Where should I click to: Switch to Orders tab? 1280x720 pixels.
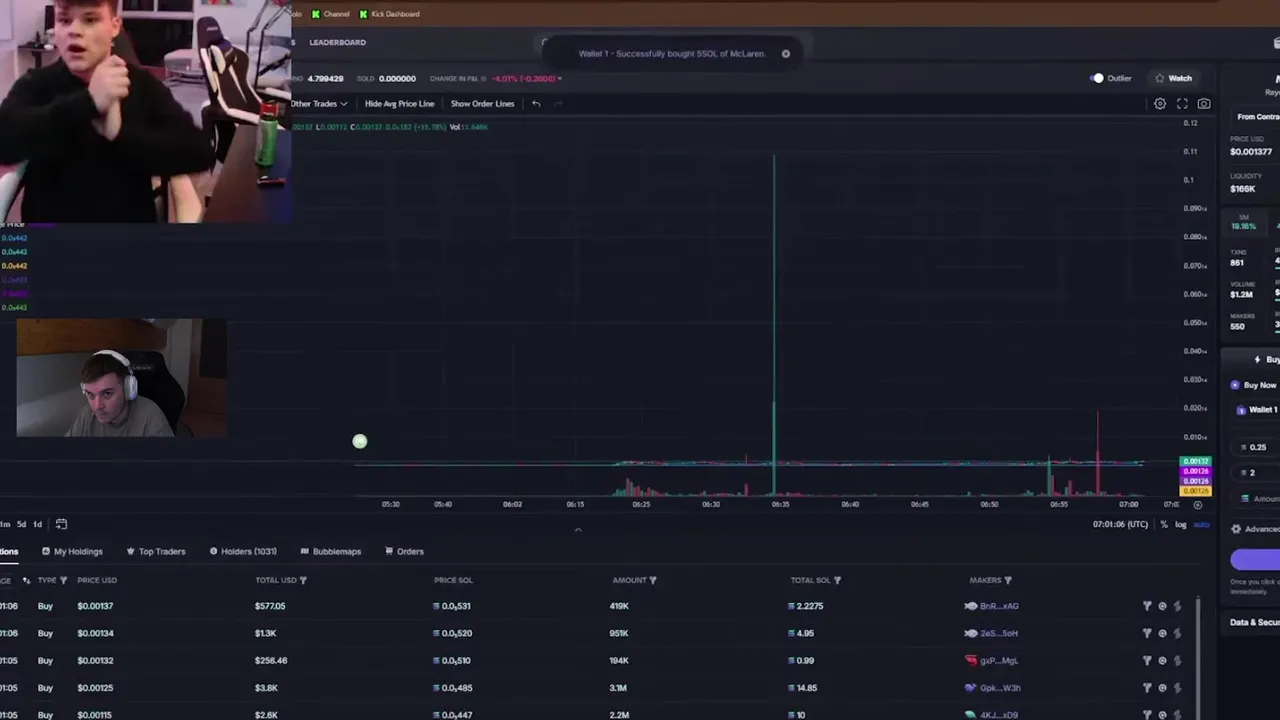click(x=404, y=551)
